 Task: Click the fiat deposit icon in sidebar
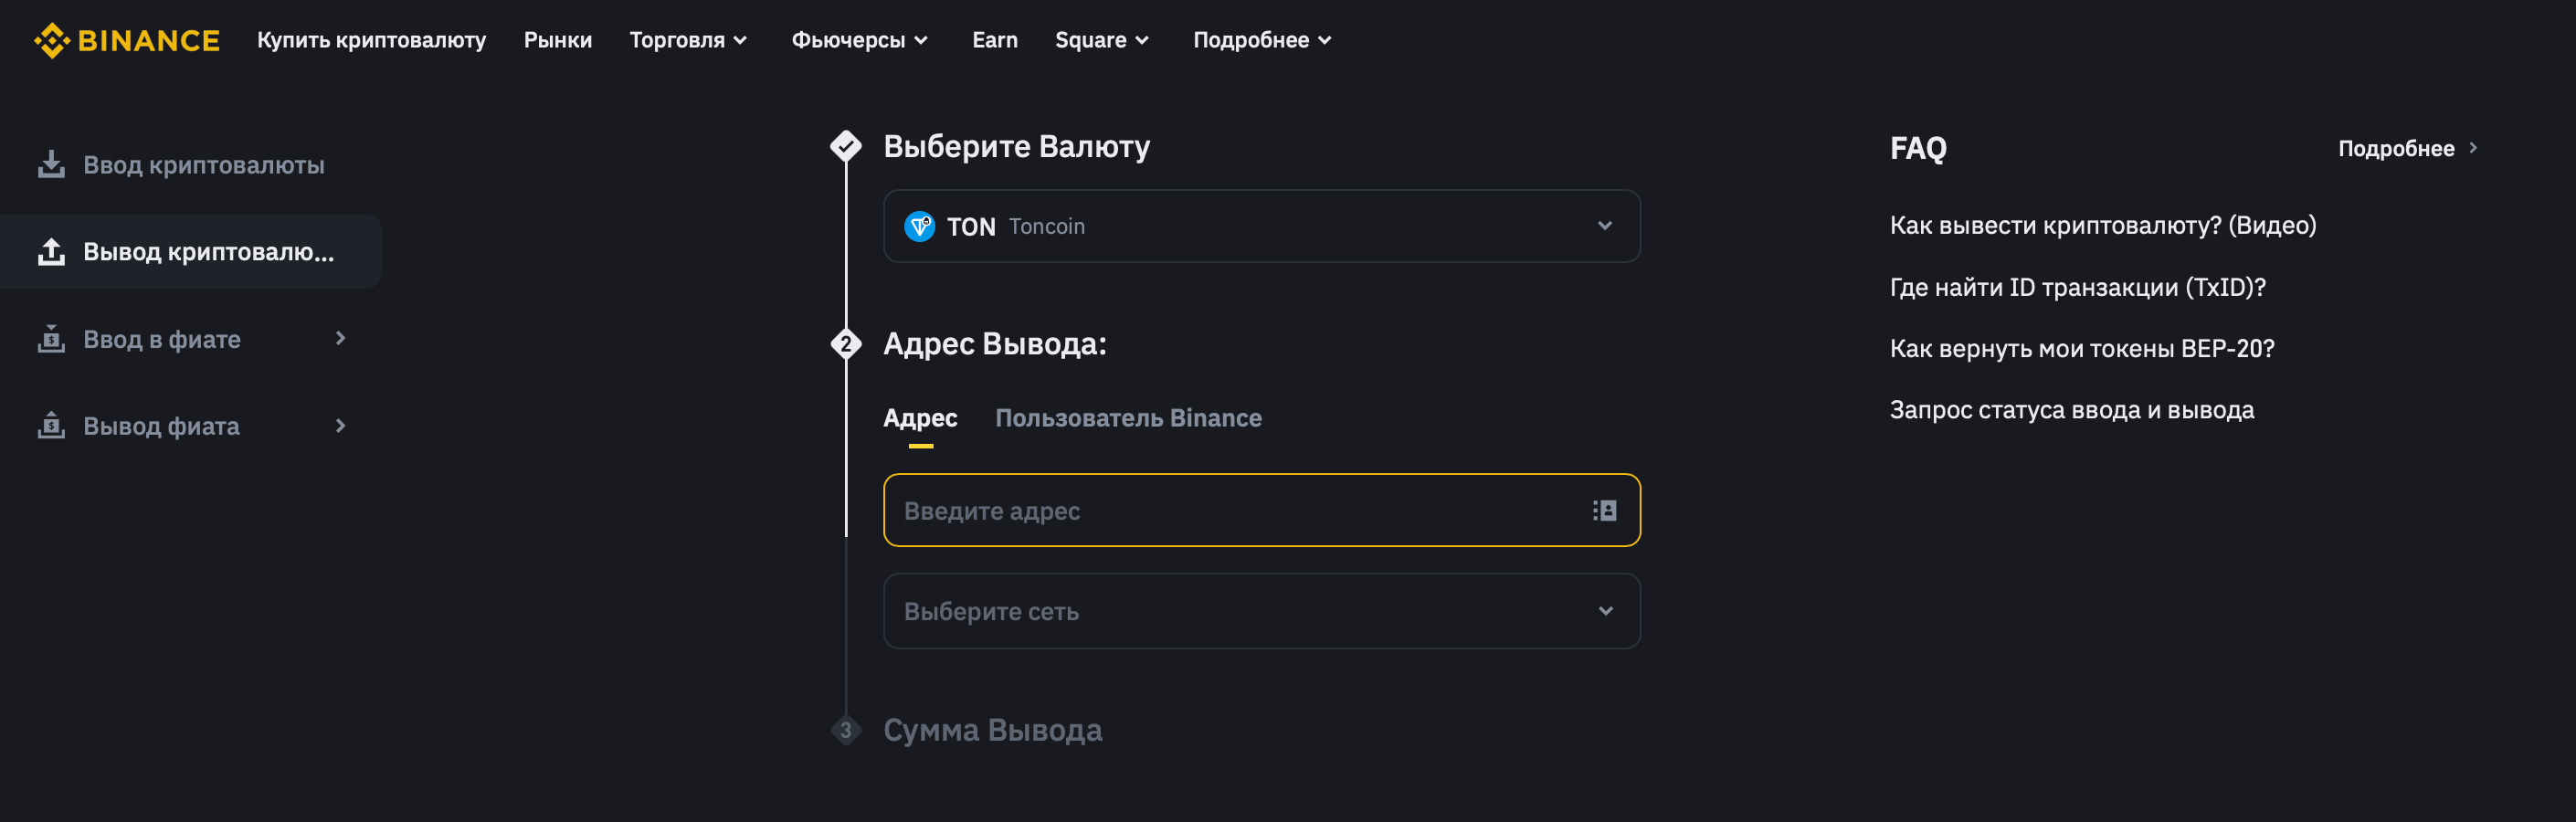pyautogui.click(x=51, y=339)
